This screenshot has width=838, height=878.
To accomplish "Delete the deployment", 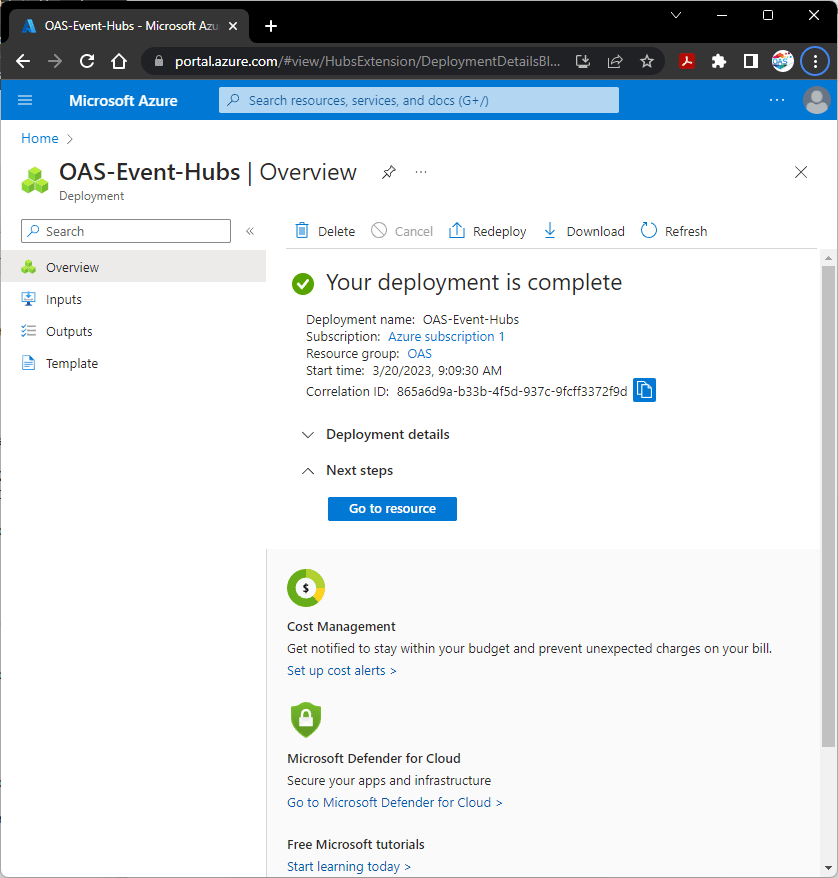I will pyautogui.click(x=323, y=230).
